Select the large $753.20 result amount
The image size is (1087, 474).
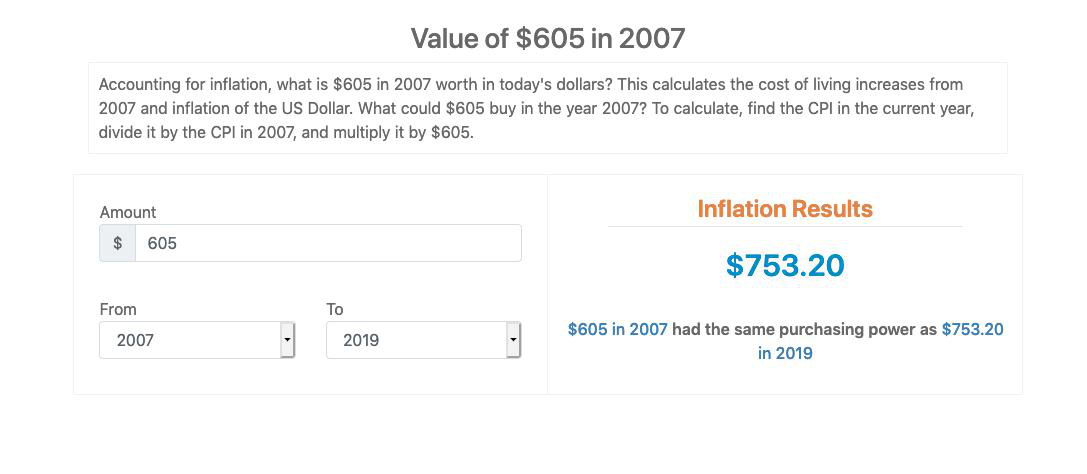(785, 265)
